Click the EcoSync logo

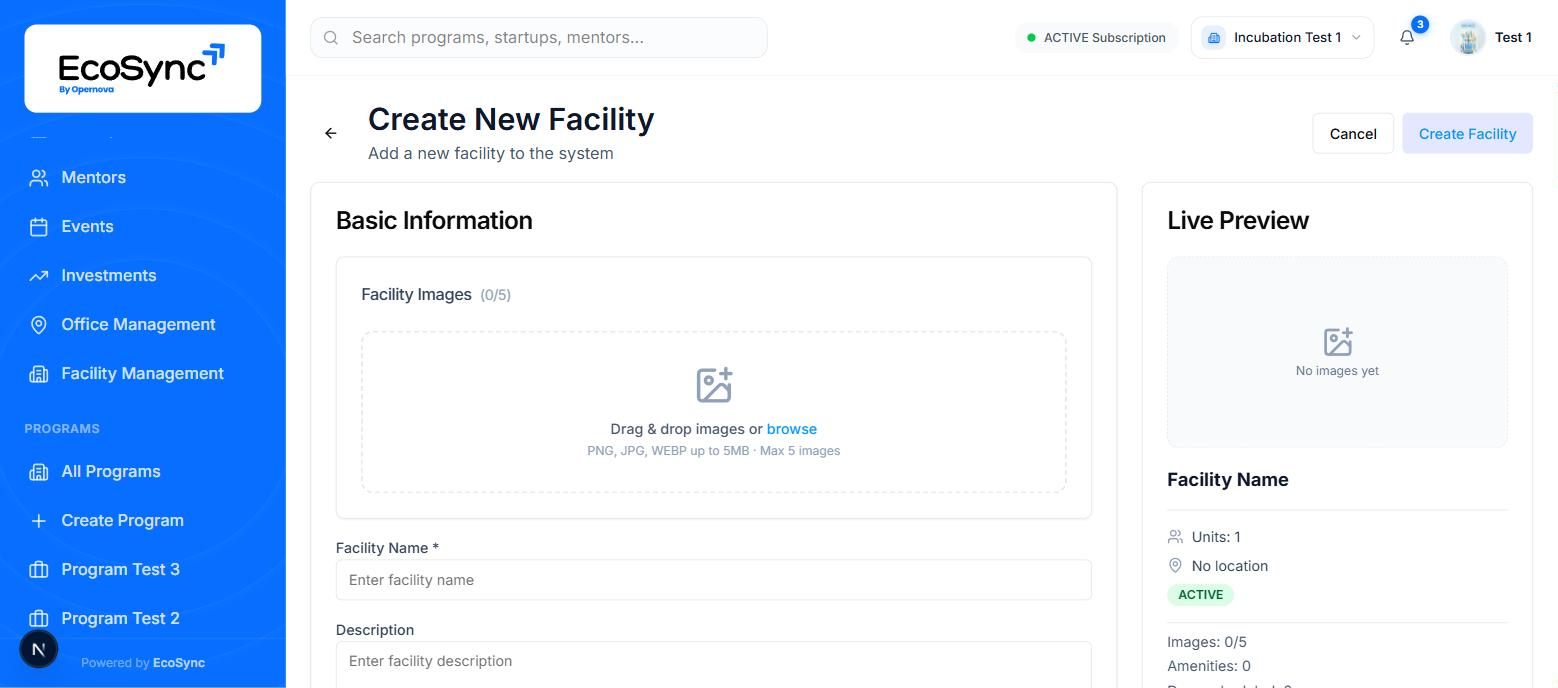click(142, 68)
